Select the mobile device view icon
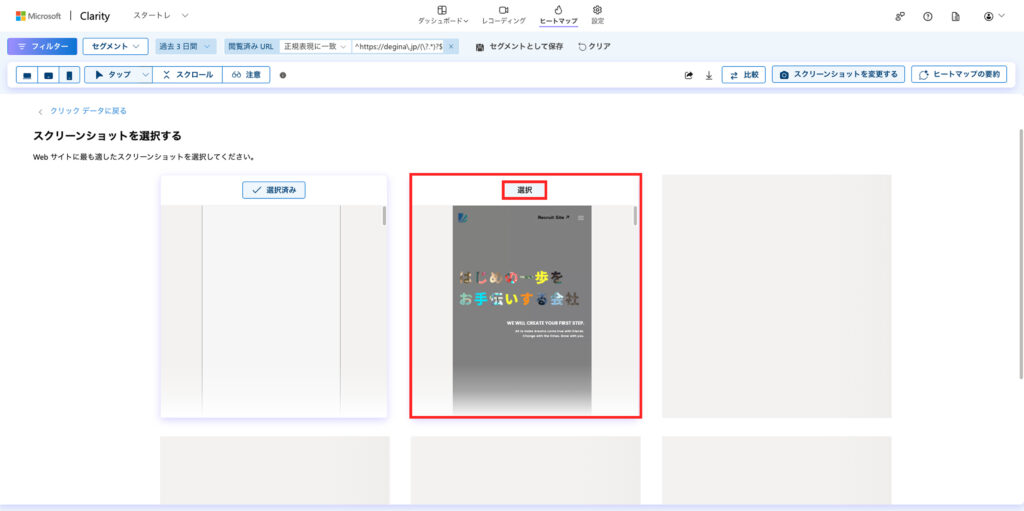The image size is (1024, 511). pos(69,75)
